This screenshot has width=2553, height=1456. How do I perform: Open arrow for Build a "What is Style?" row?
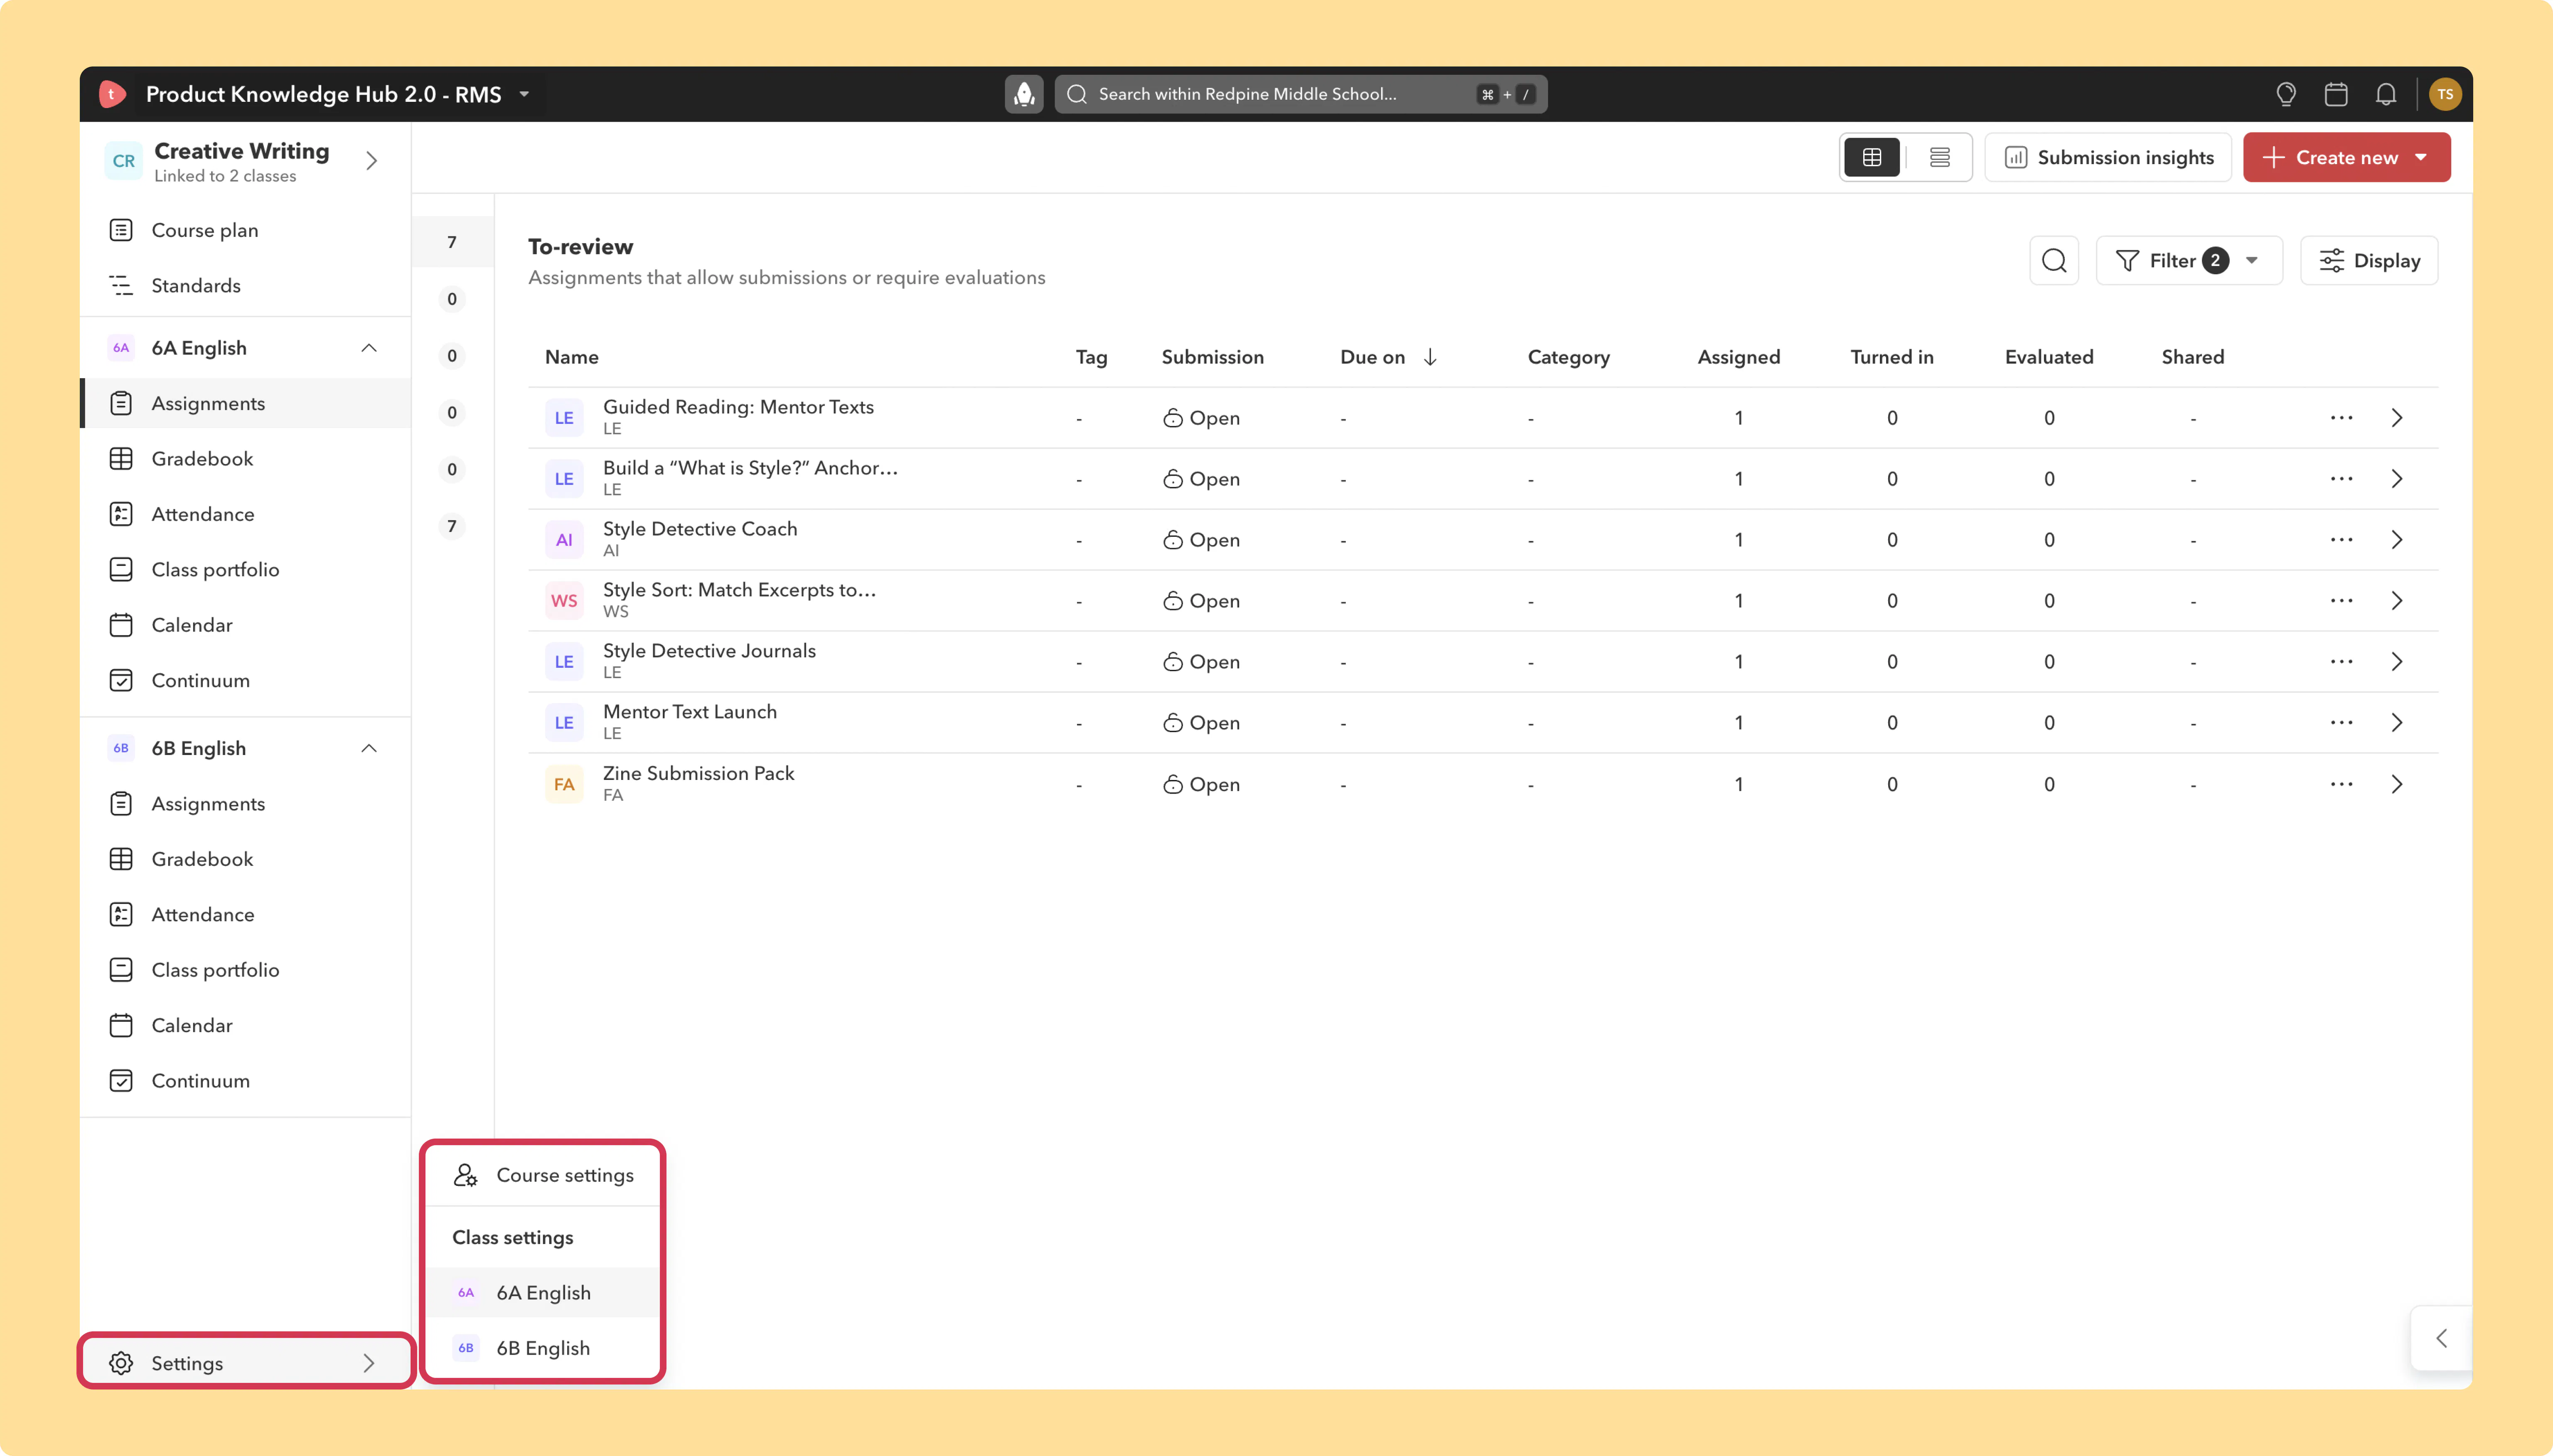tap(2397, 479)
